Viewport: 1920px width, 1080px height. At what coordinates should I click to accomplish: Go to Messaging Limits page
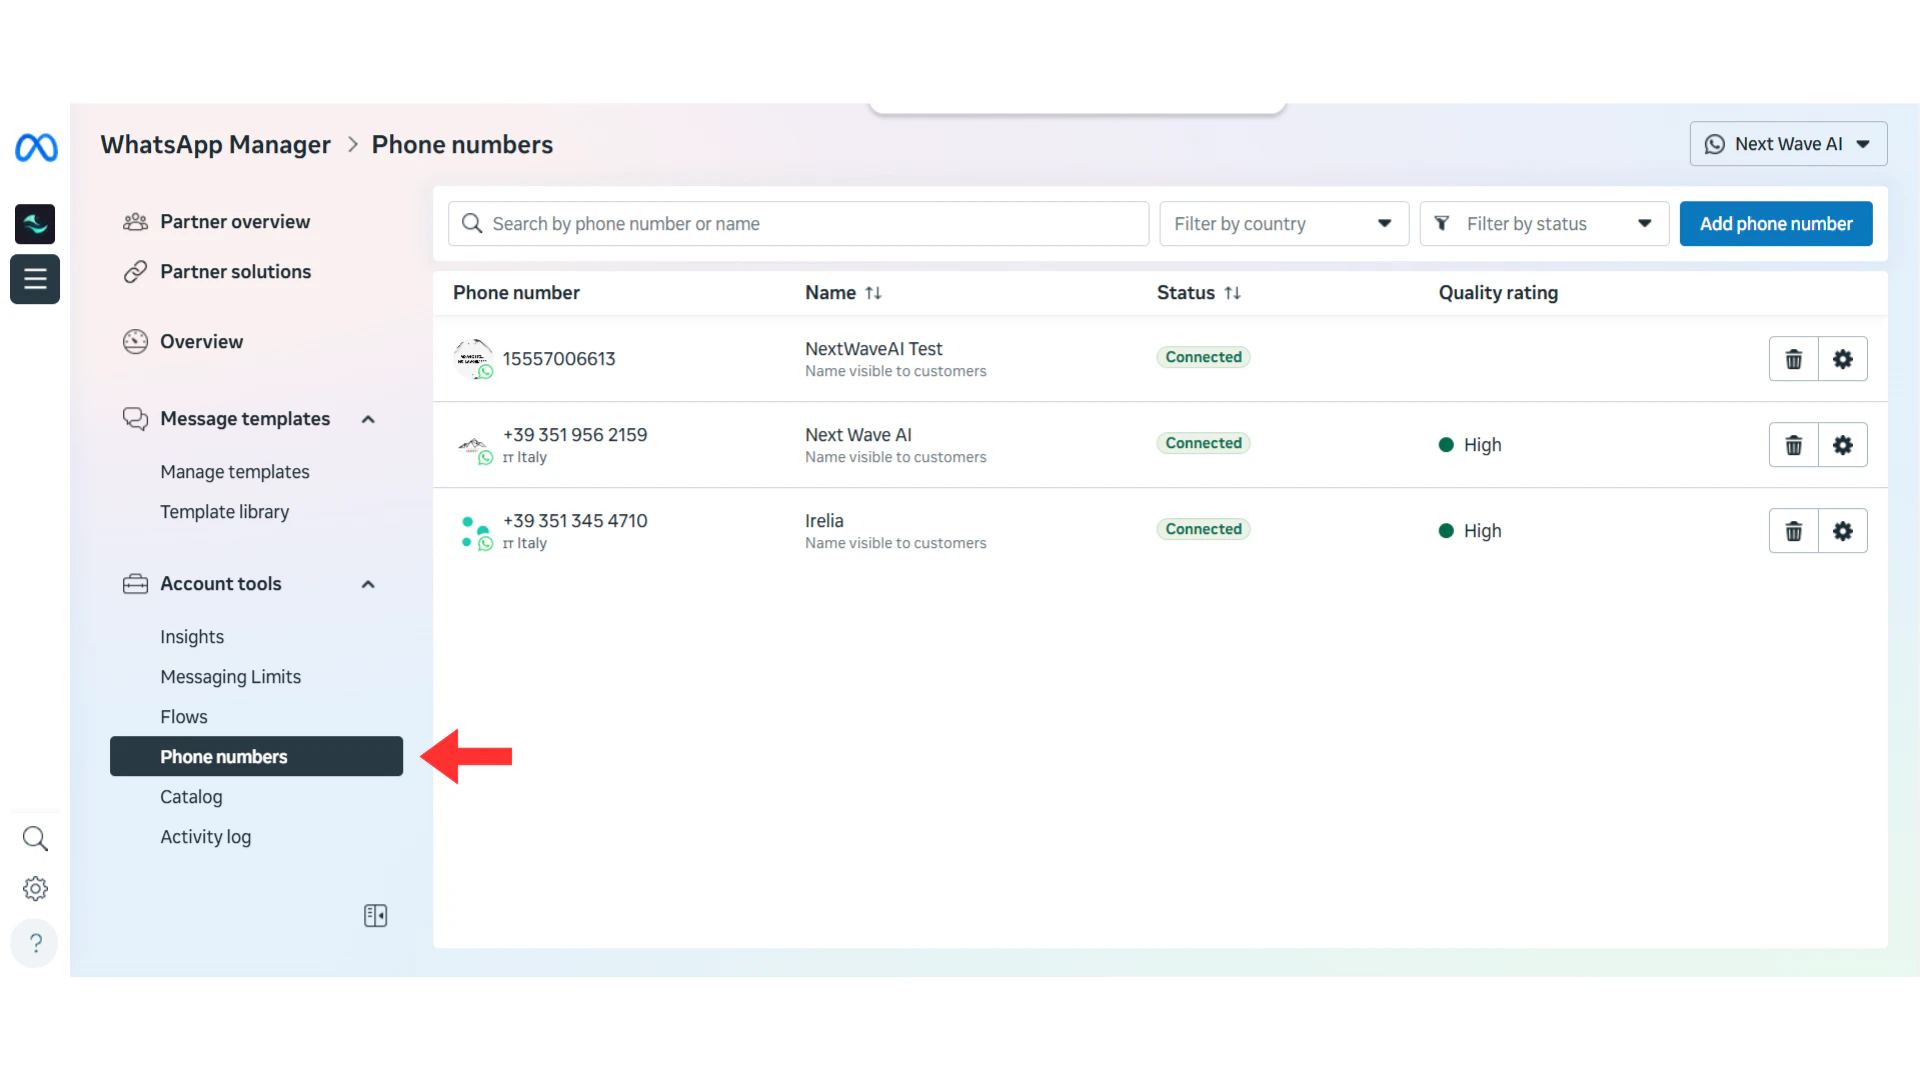(230, 677)
